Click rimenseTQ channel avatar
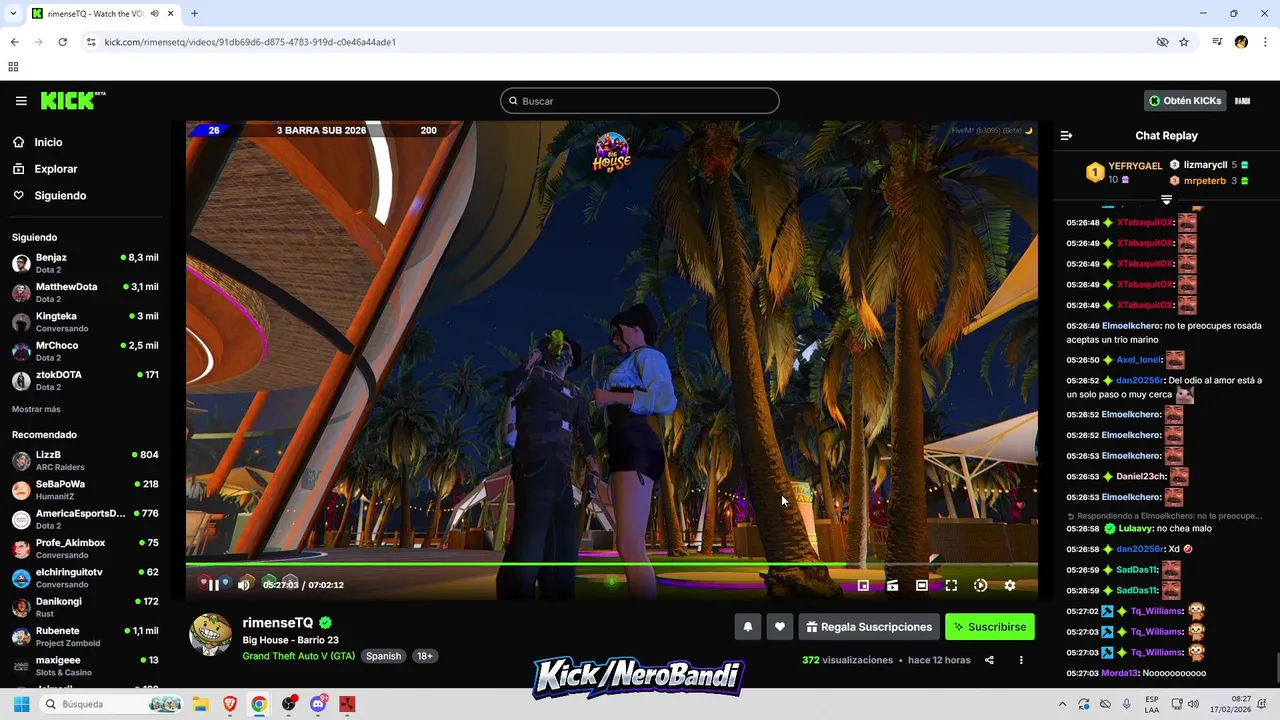The image size is (1280, 720). pyautogui.click(x=211, y=635)
